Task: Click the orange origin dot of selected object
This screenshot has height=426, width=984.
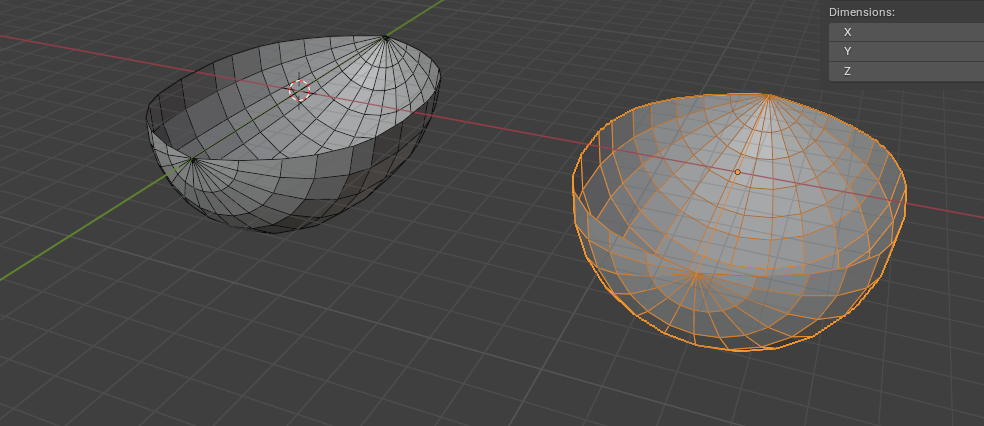Action: 737,172
